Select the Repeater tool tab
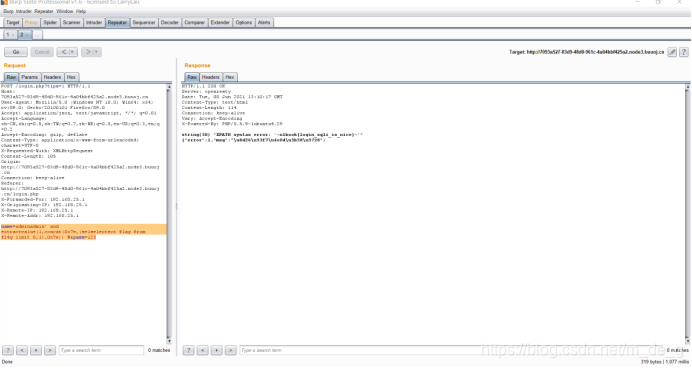 coord(117,23)
